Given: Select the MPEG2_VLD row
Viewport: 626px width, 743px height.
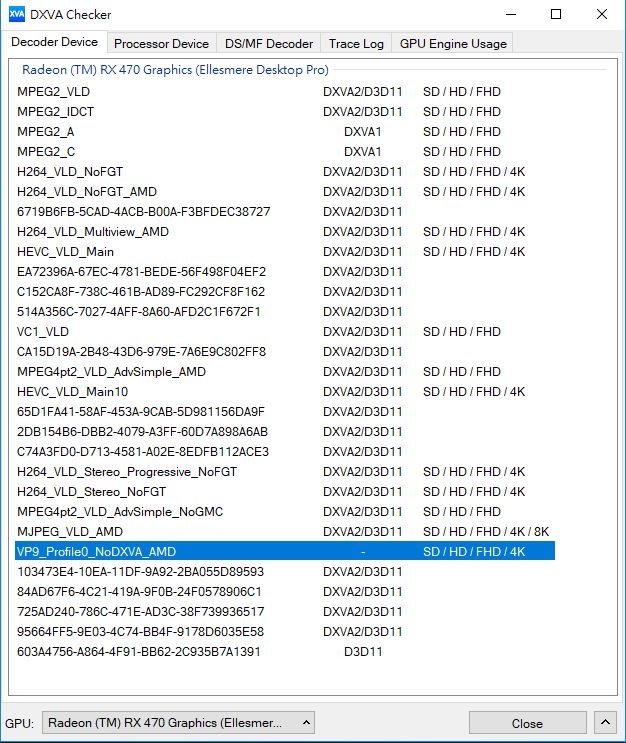Looking at the screenshot, I should pos(285,91).
